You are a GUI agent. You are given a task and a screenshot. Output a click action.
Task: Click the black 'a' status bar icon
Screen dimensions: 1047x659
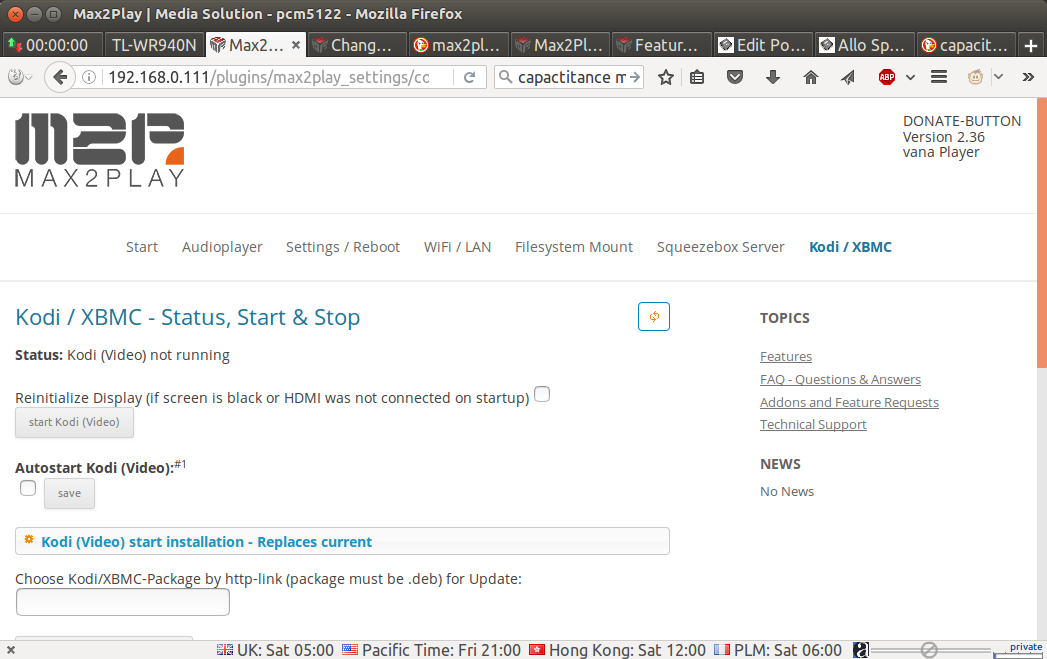[861, 650]
